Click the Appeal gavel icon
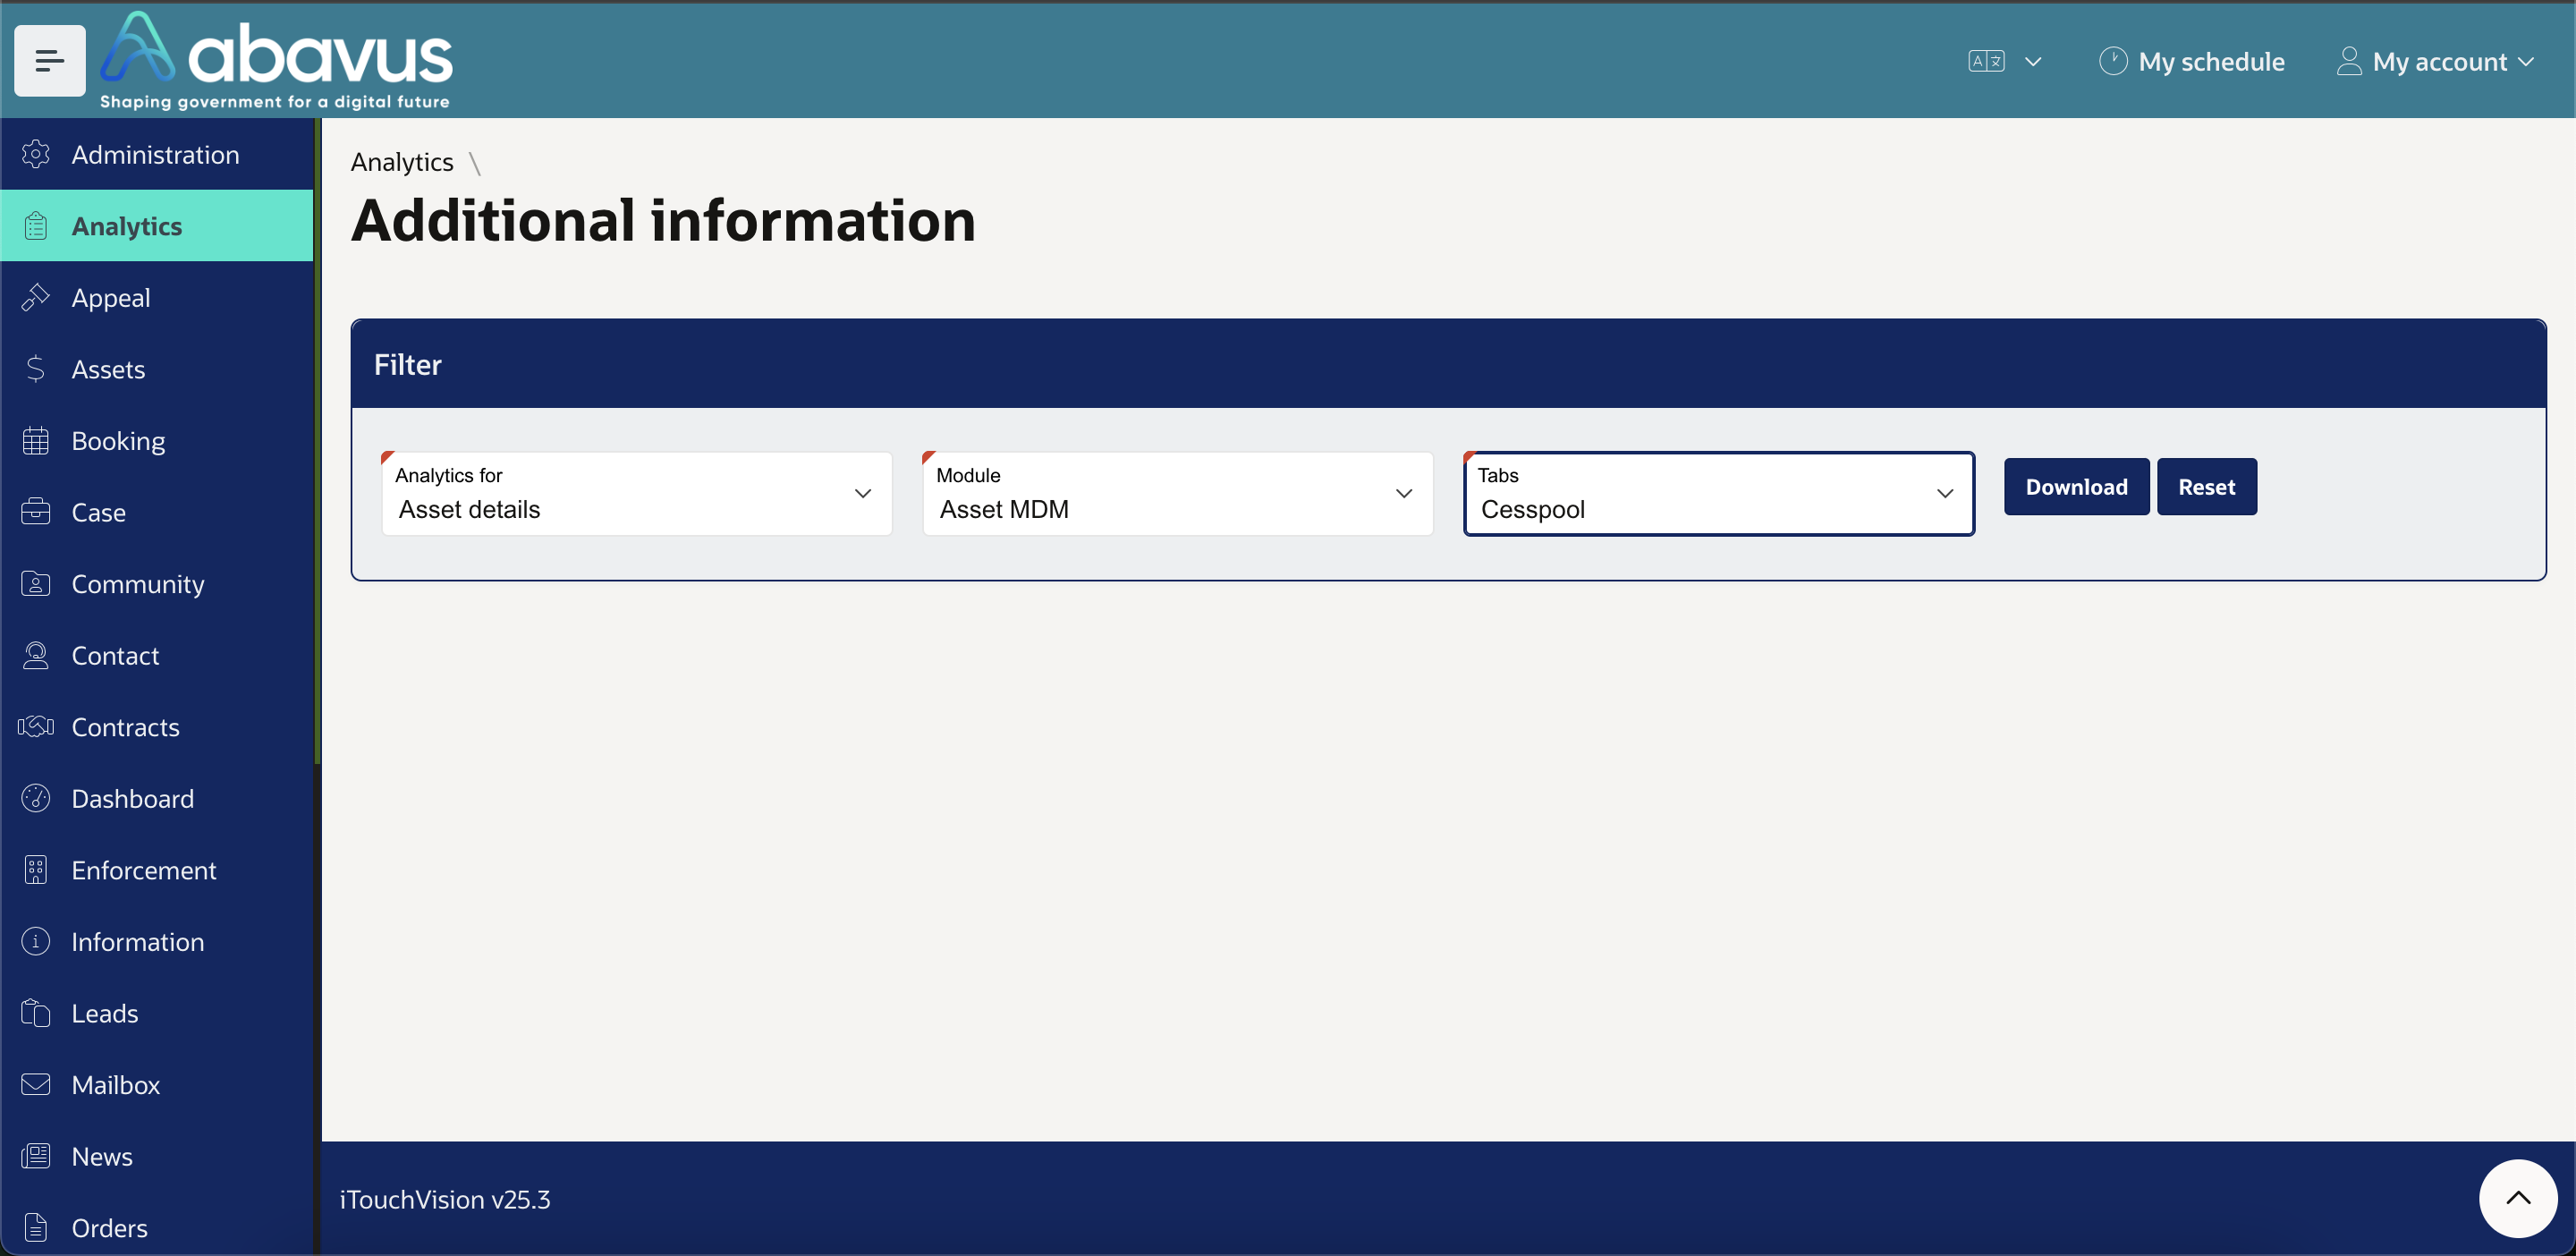2576x1256 pixels. [36, 297]
